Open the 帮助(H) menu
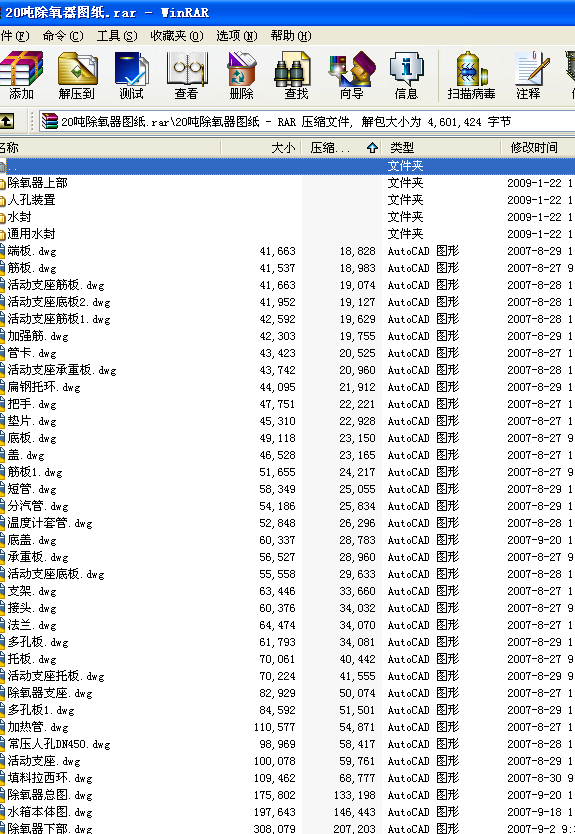Viewport: 575px width, 834px height. [291, 36]
